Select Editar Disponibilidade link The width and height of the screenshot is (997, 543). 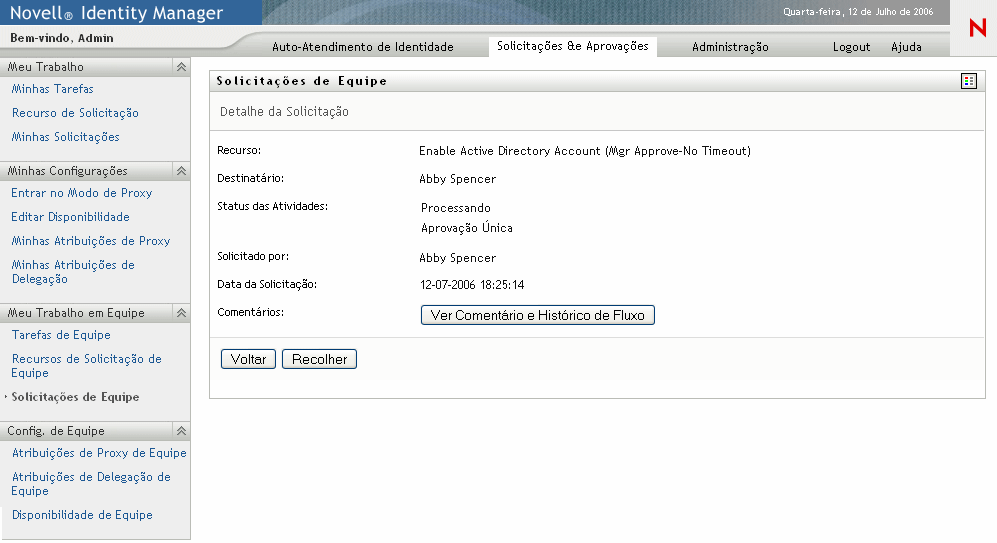click(x=70, y=217)
